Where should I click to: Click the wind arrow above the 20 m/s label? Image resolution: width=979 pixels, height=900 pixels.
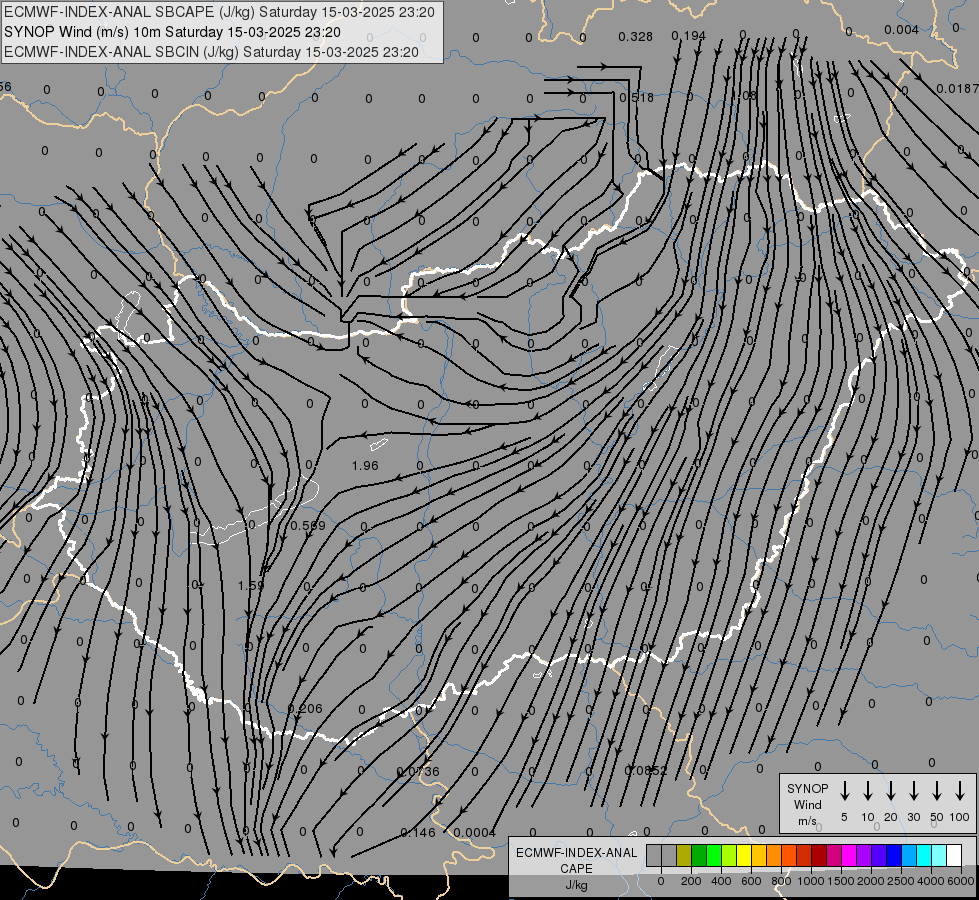tap(890, 791)
